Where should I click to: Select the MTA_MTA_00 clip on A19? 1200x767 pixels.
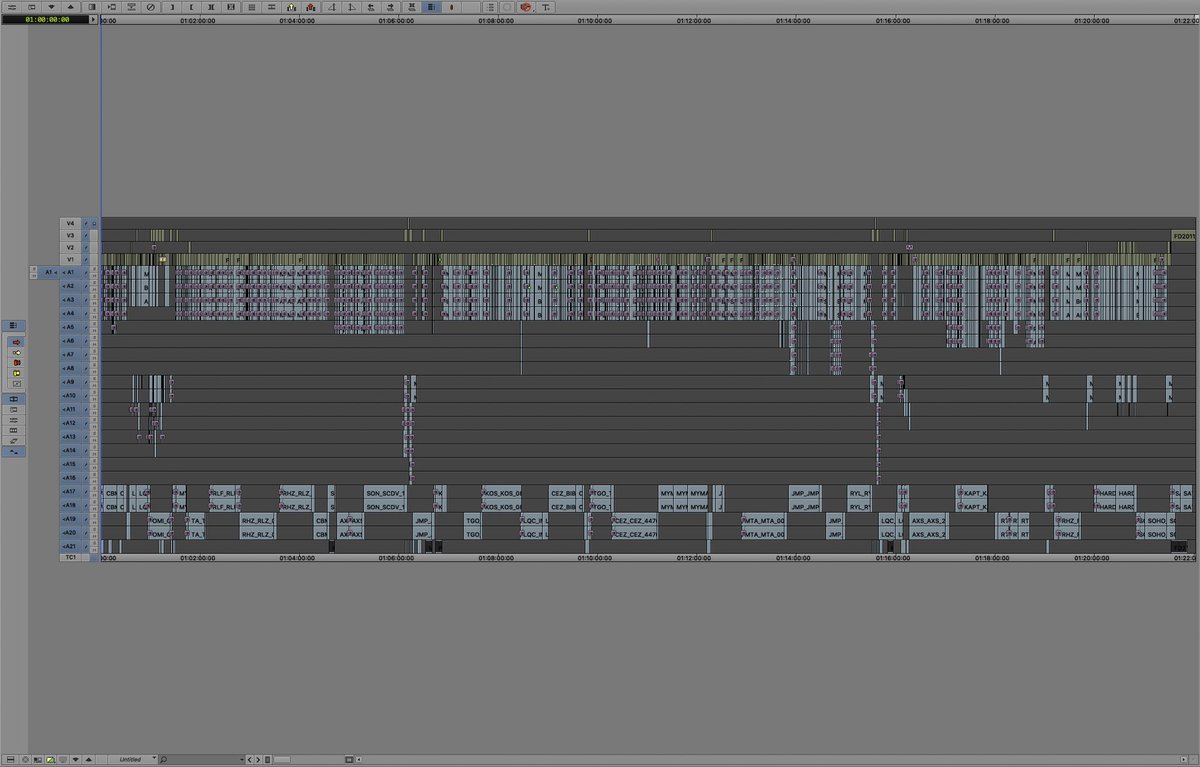(x=764, y=520)
